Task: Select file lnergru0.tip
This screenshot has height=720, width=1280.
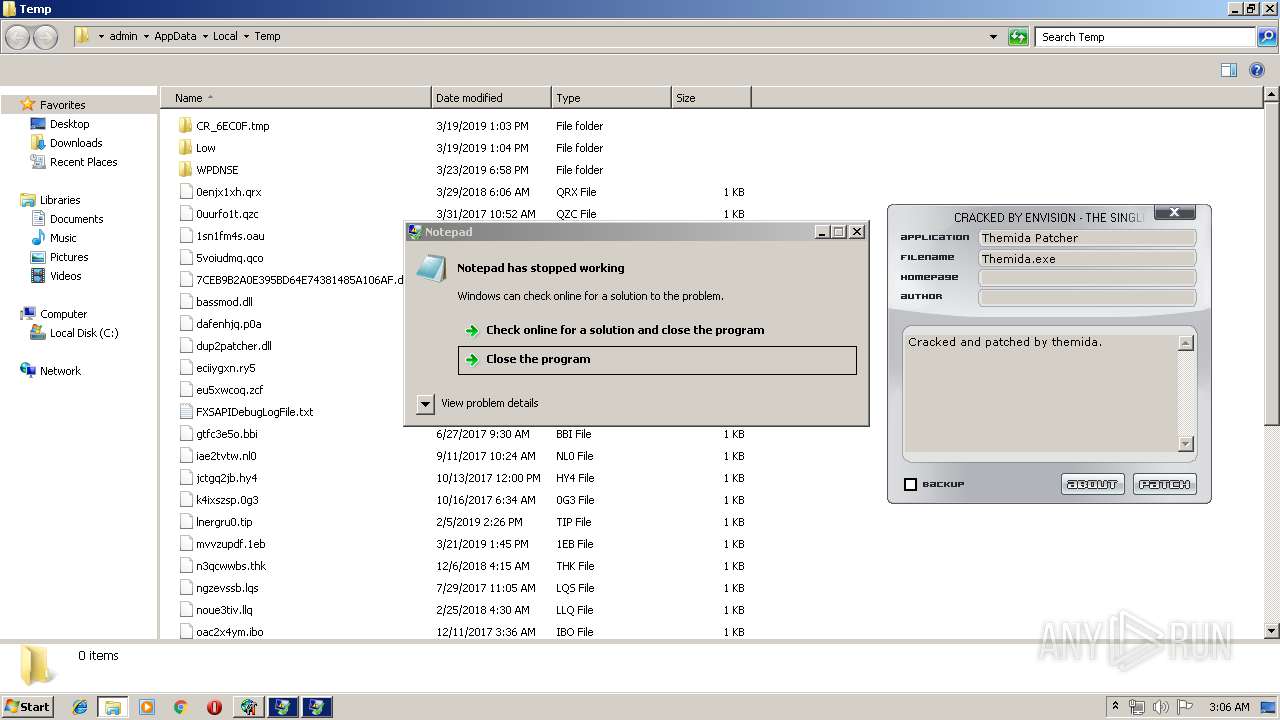Action: point(224,522)
